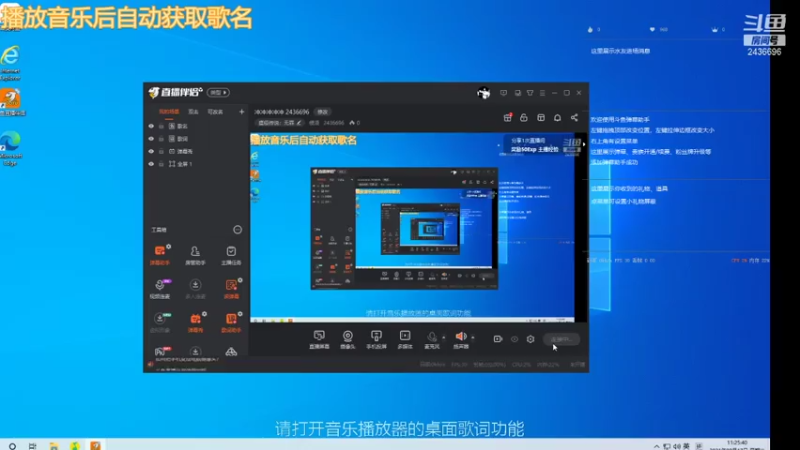Open the 弹幕秀 tool

point(195,322)
